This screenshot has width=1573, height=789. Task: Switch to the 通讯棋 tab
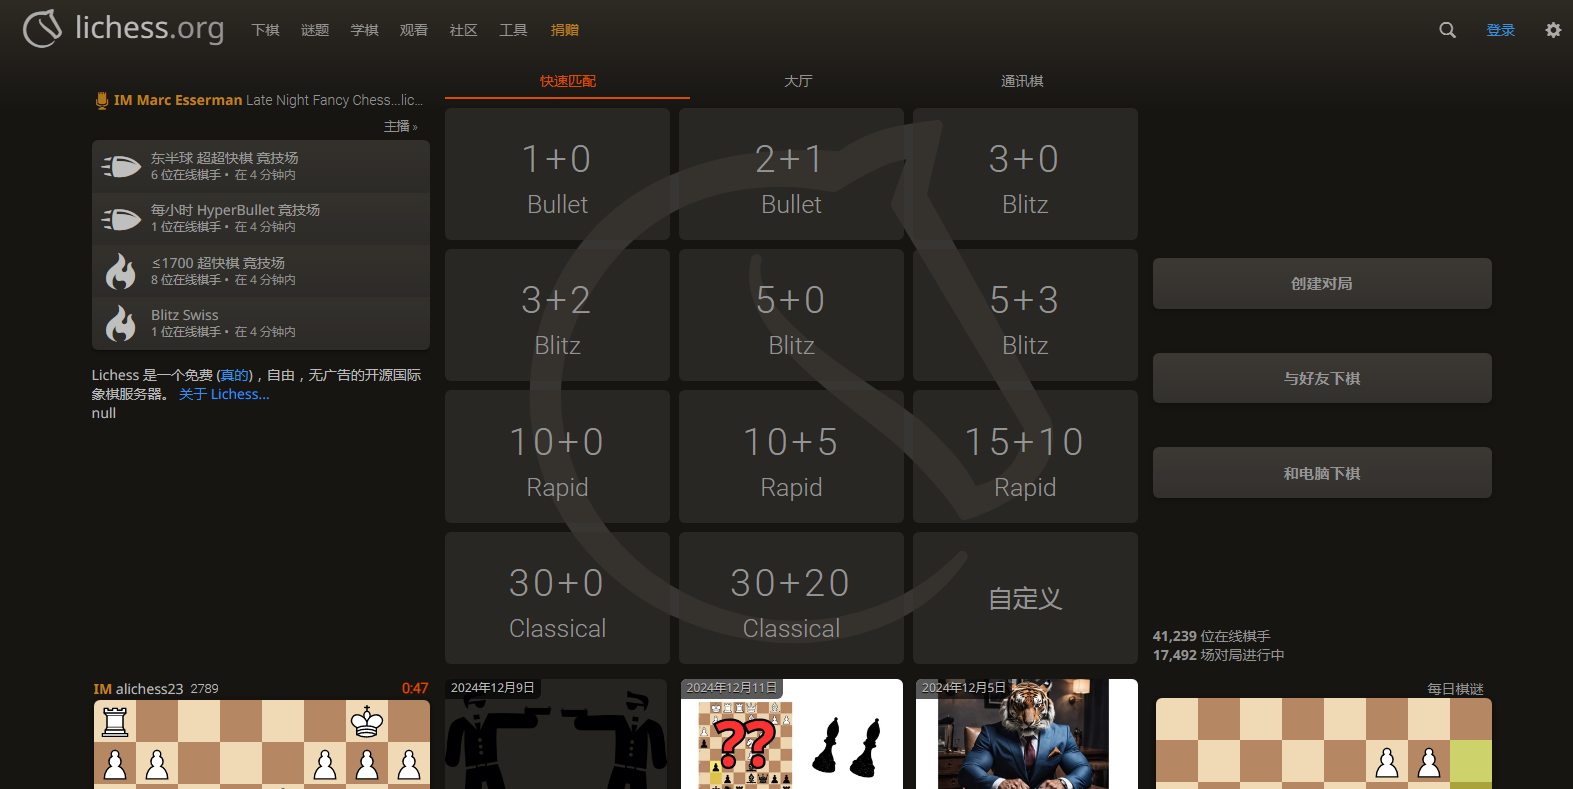pyautogui.click(x=1022, y=81)
